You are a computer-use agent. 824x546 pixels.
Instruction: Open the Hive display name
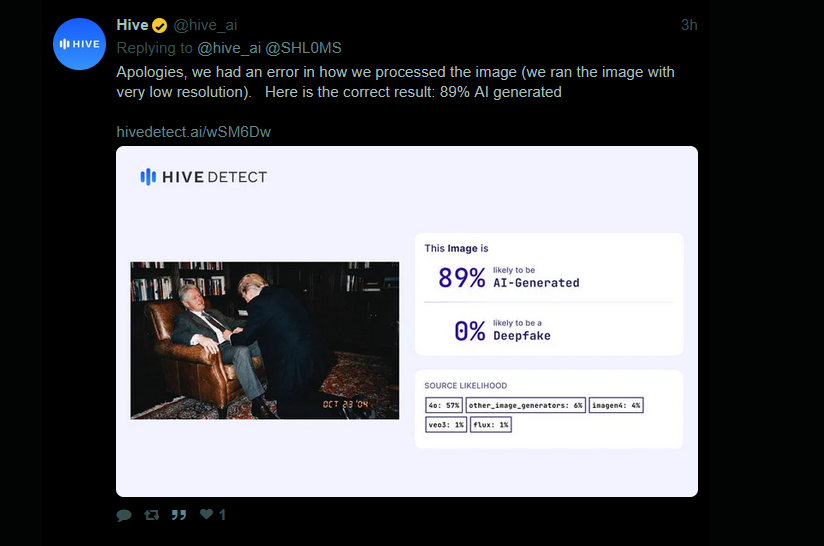point(132,25)
